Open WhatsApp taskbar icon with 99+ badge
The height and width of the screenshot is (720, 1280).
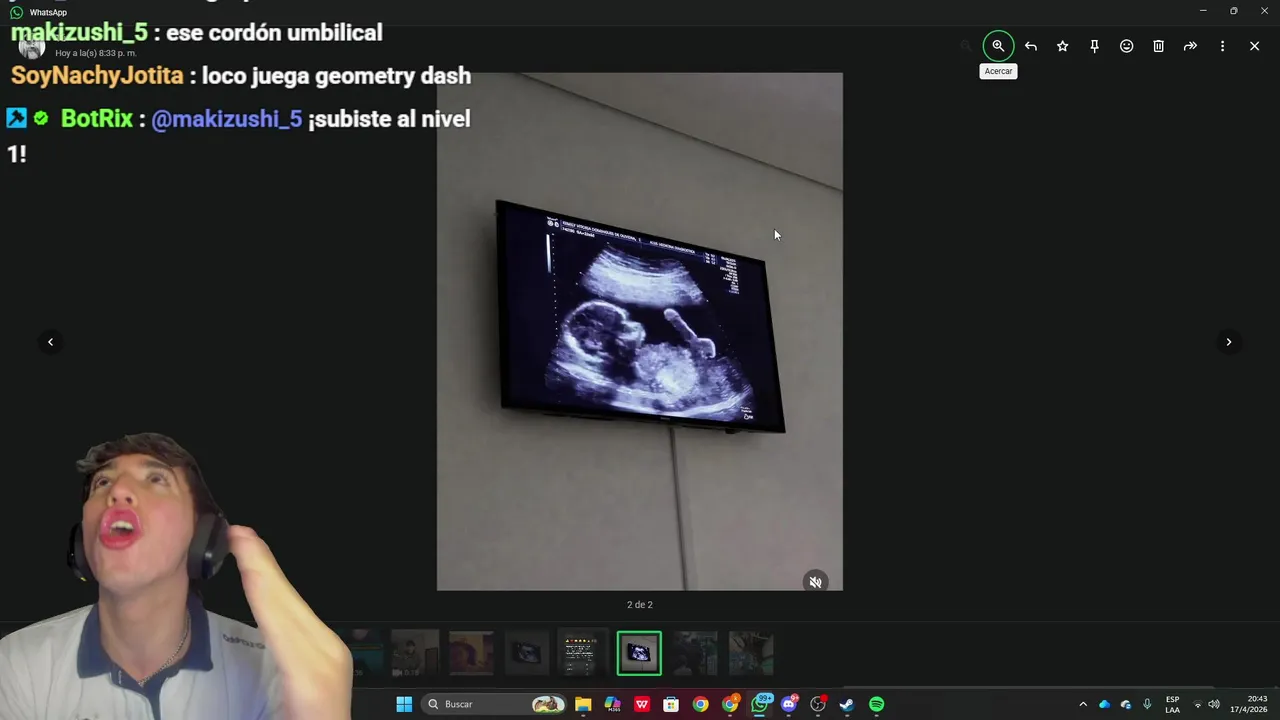pos(761,704)
